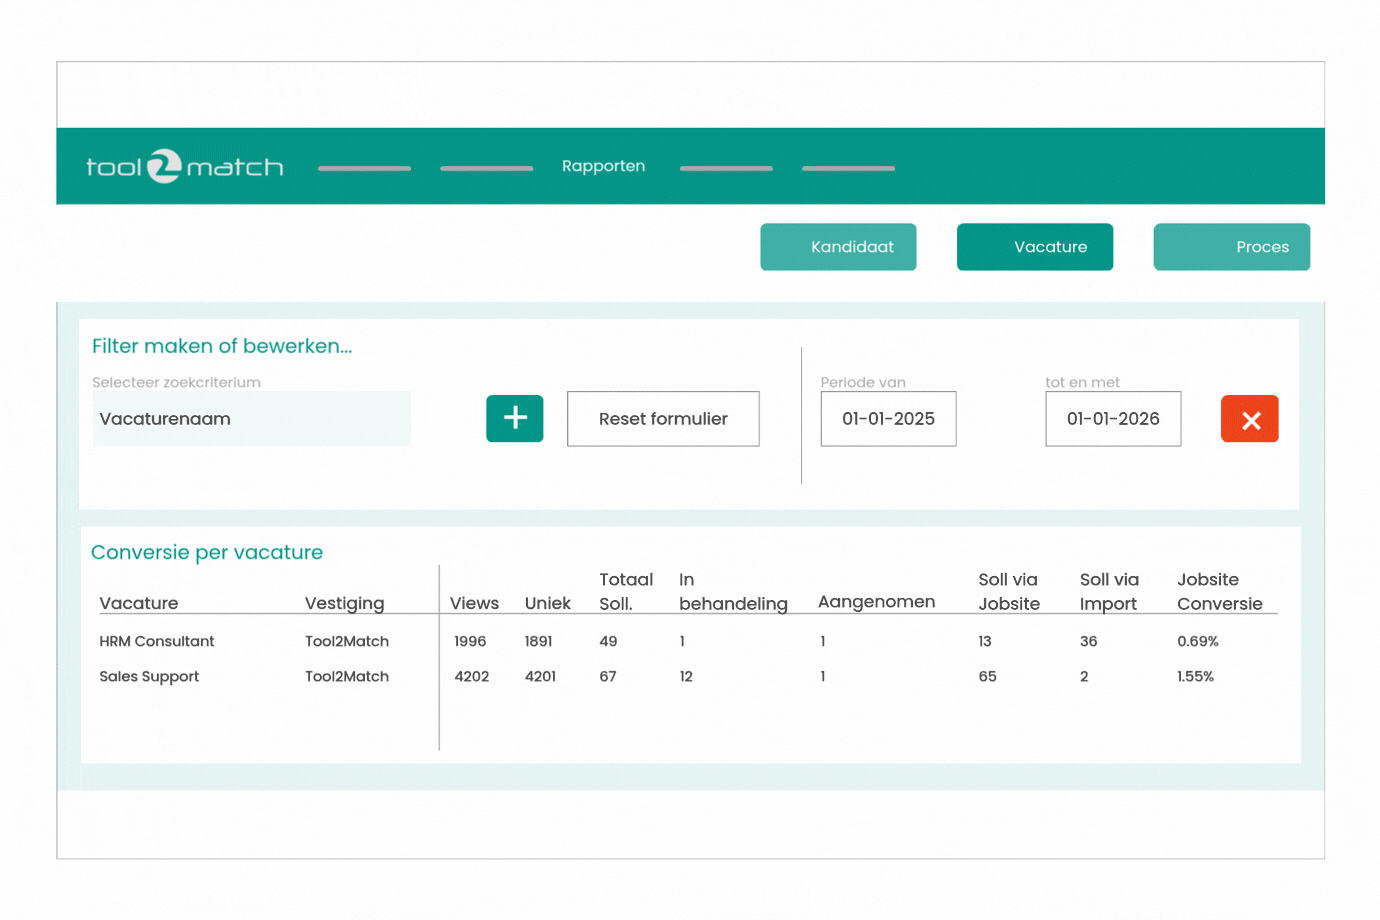This screenshot has height=920, width=1380.
Task: Remove date filter with red X icon
Action: pyautogui.click(x=1249, y=419)
